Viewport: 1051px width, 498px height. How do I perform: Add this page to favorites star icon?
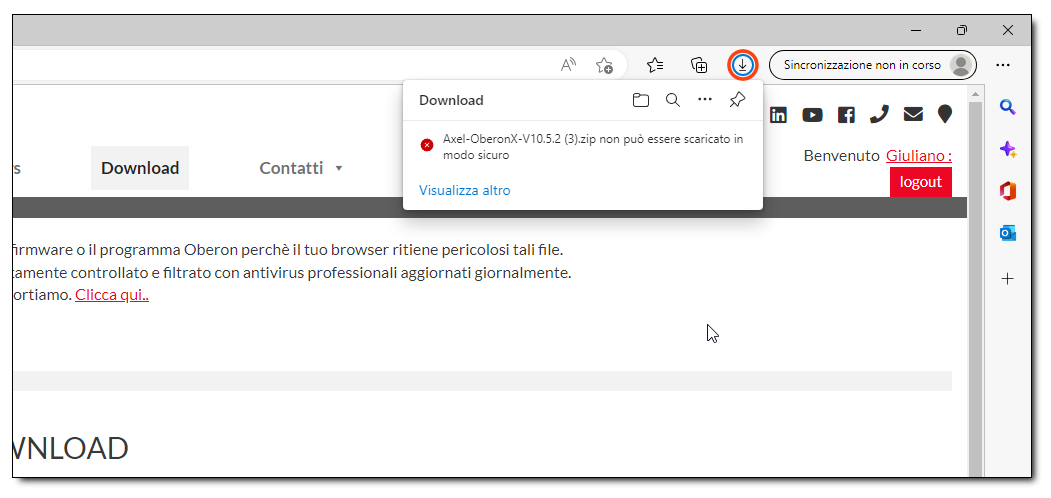604,65
